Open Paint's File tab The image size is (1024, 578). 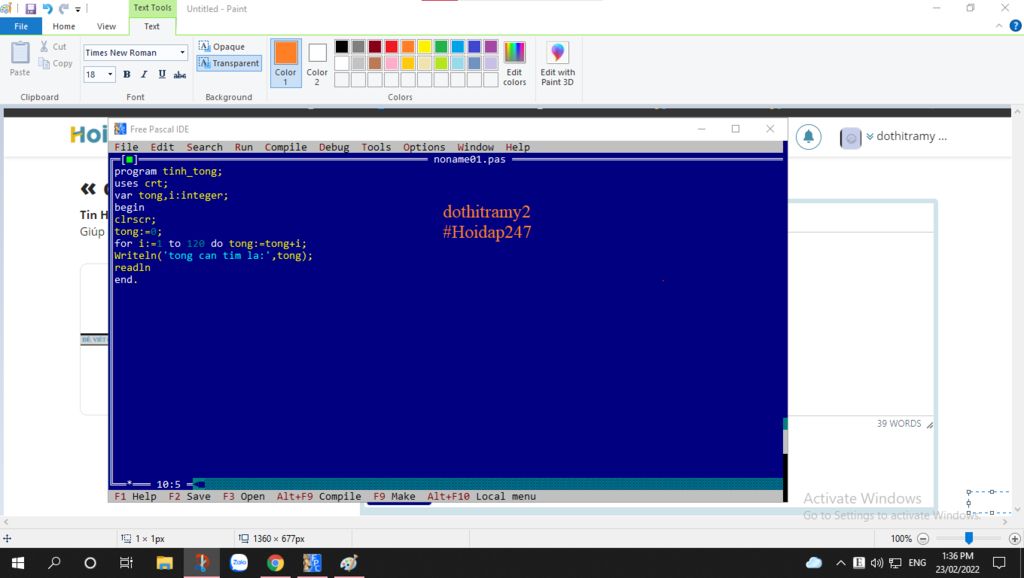coord(21,26)
